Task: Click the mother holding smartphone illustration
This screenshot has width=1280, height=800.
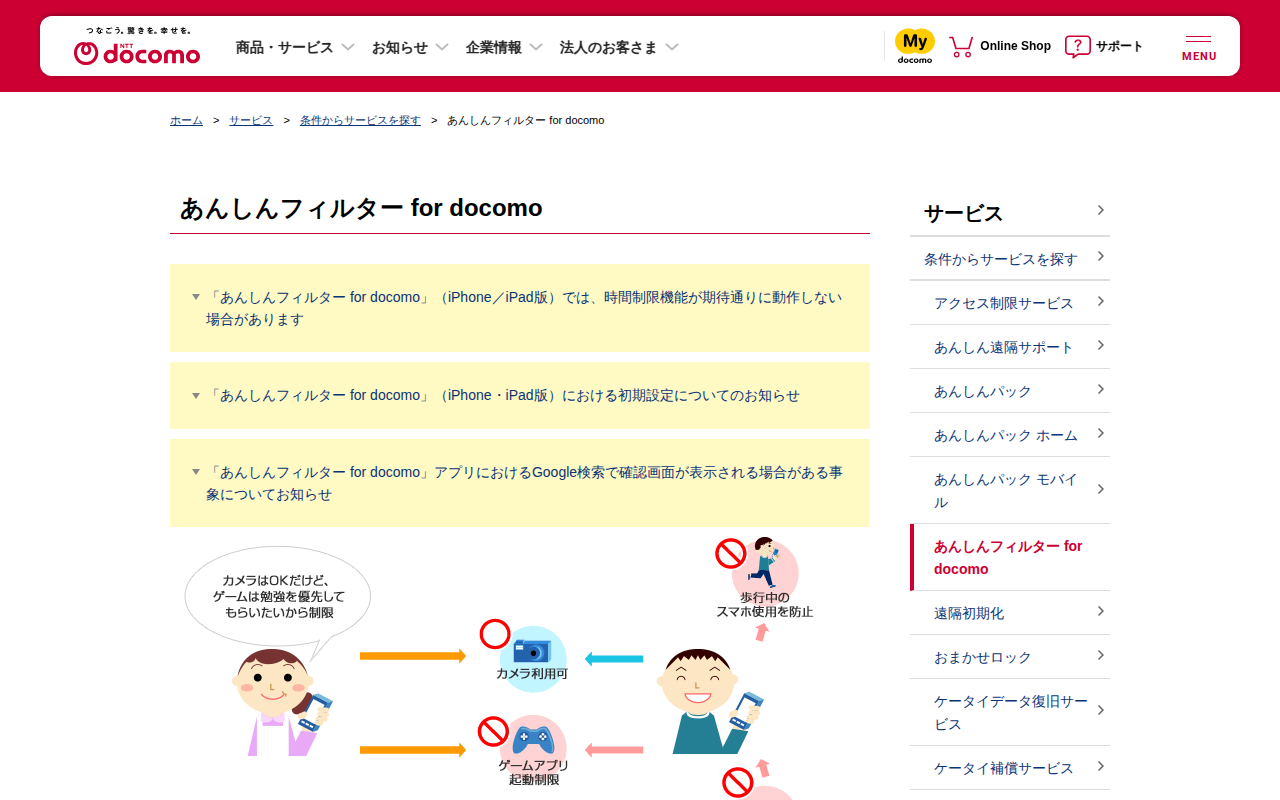Action: pyautogui.click(x=282, y=702)
